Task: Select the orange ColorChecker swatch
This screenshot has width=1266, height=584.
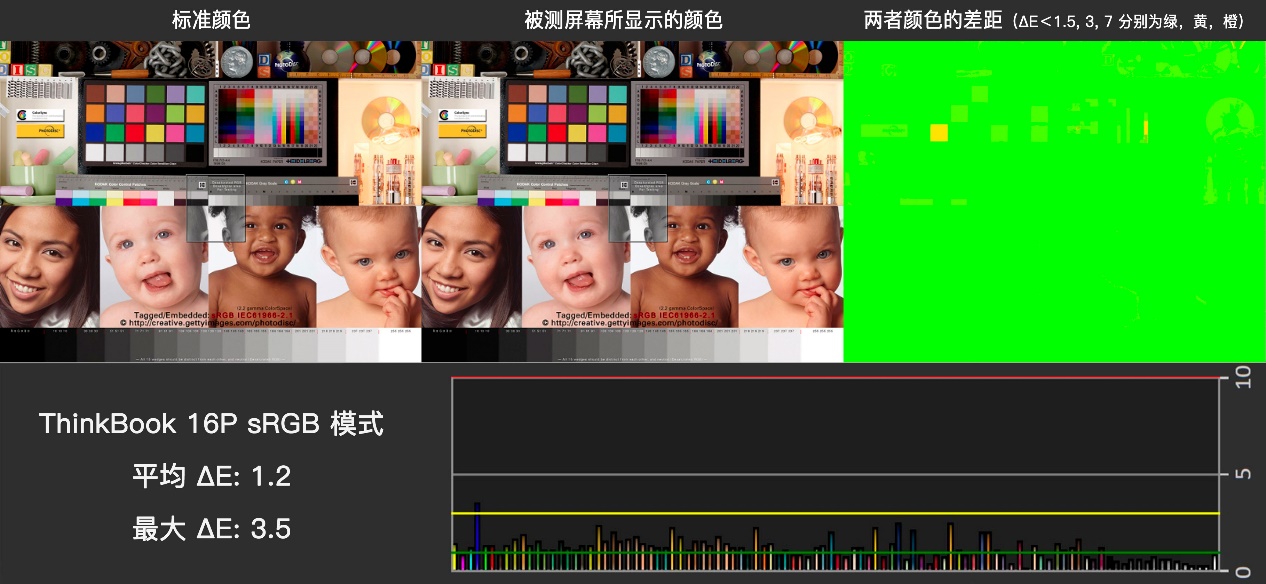Action: [95, 113]
